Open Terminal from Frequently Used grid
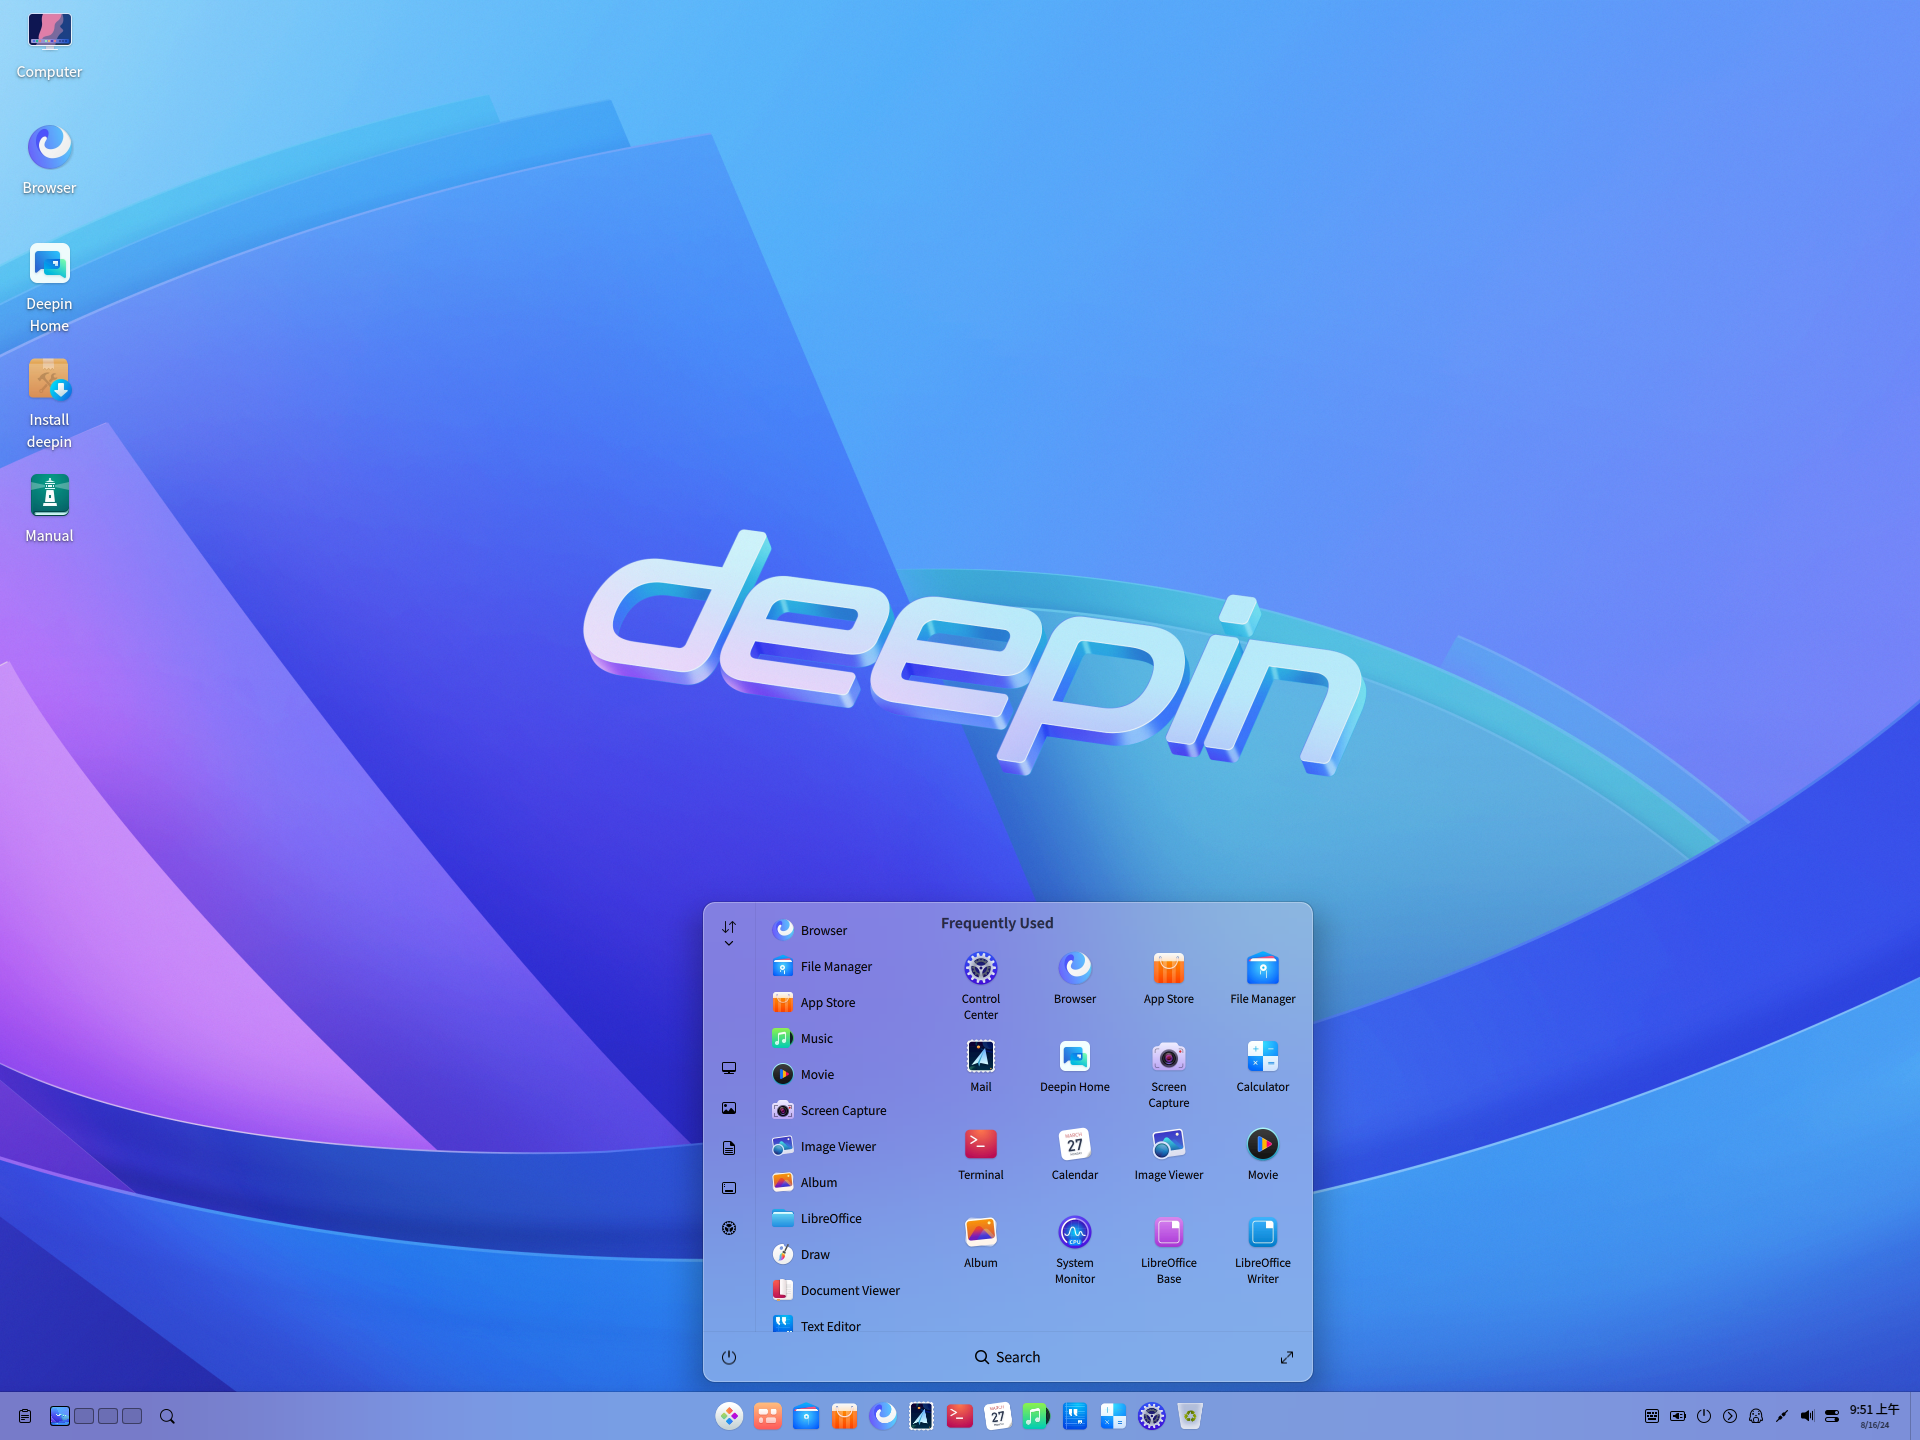Image resolution: width=1920 pixels, height=1440 pixels. [x=980, y=1154]
